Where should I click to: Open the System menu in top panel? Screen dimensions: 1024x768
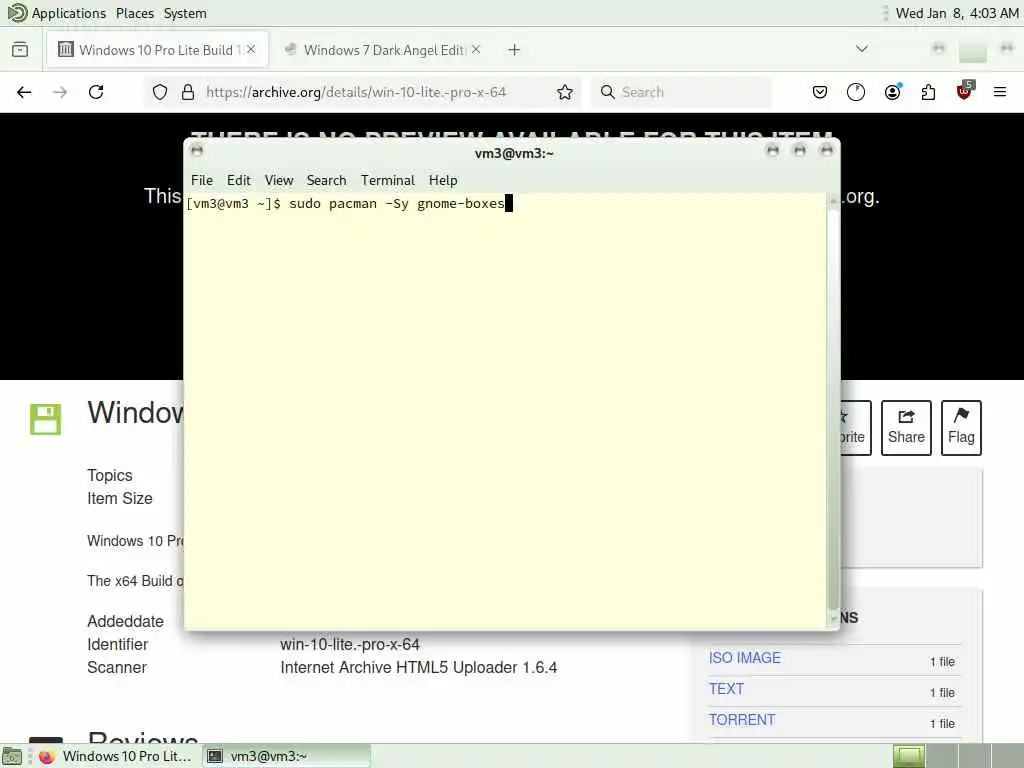(x=185, y=13)
